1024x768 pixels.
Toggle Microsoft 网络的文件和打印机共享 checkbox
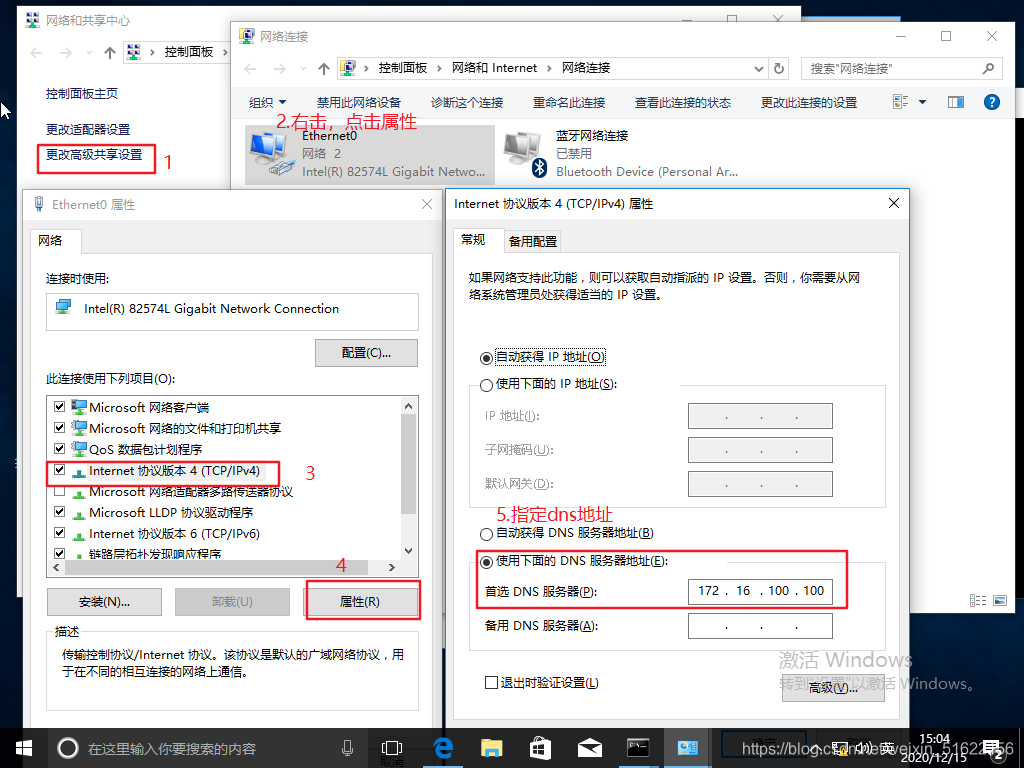pos(59,428)
